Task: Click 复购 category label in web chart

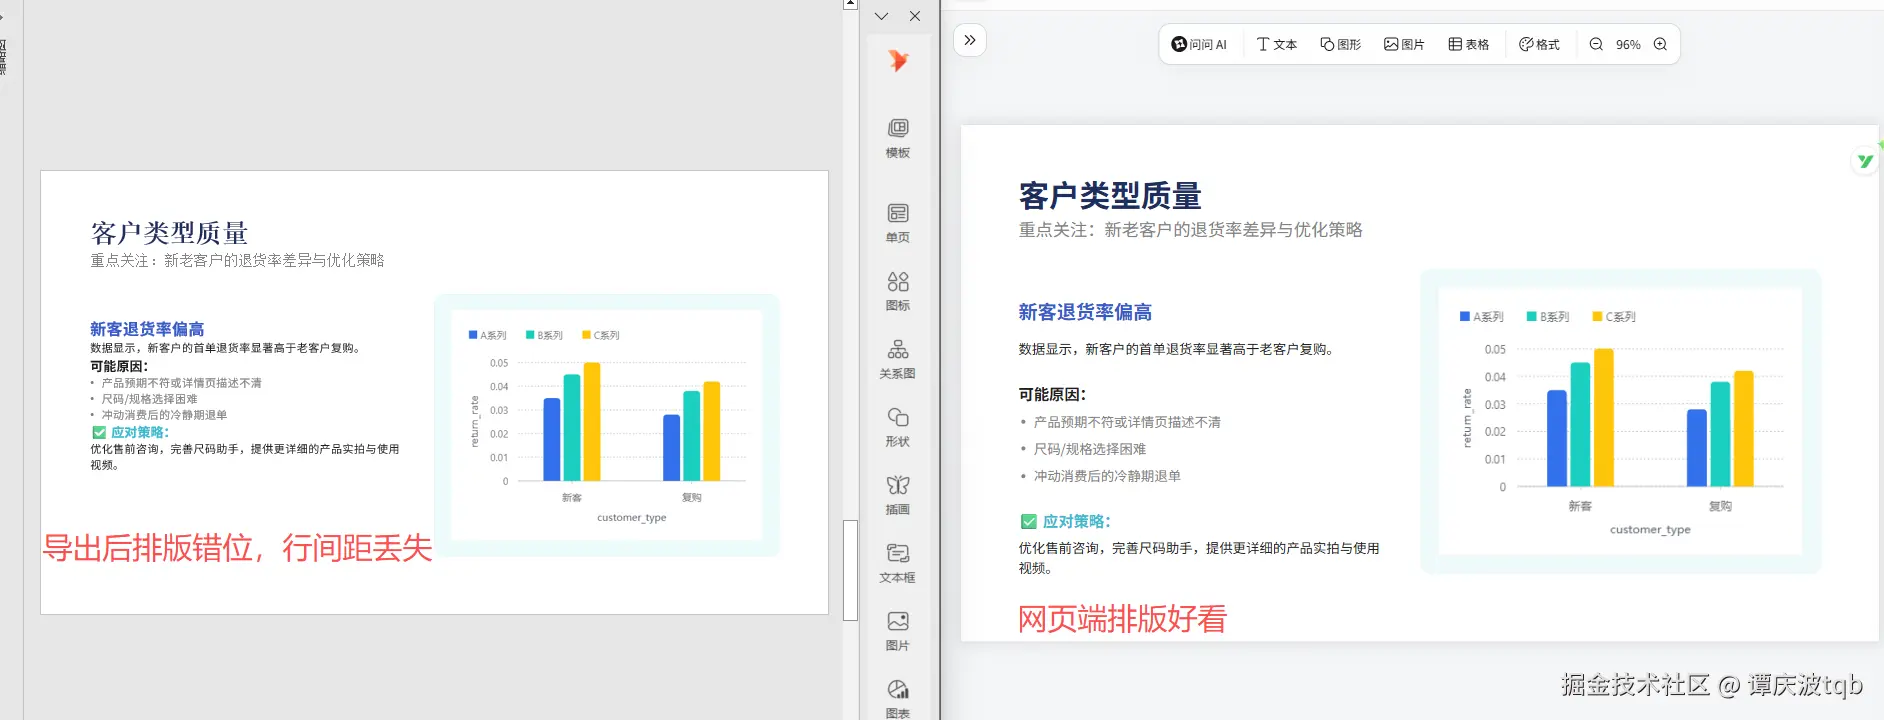Action: click(1720, 506)
